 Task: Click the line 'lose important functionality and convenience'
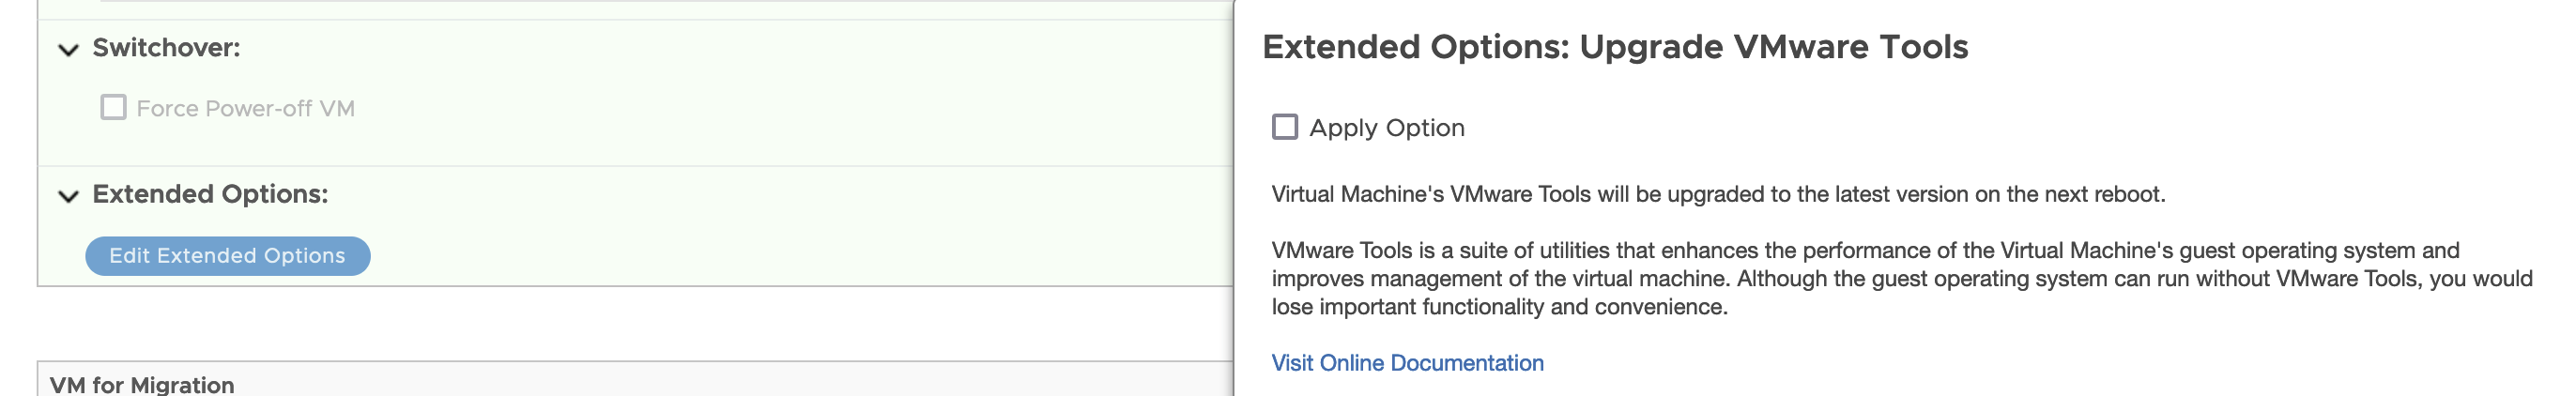[1499, 307]
